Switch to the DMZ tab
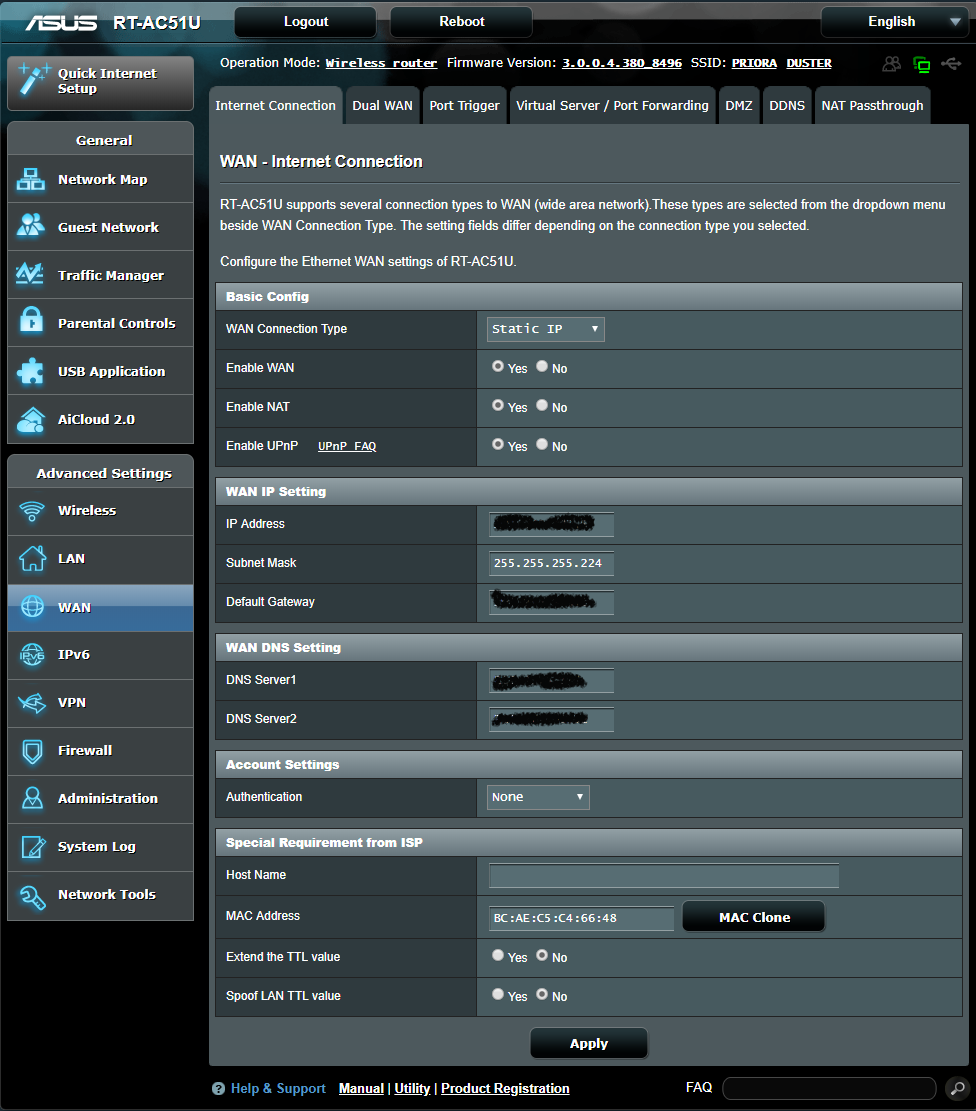This screenshot has width=976, height=1111. pyautogui.click(x=739, y=106)
